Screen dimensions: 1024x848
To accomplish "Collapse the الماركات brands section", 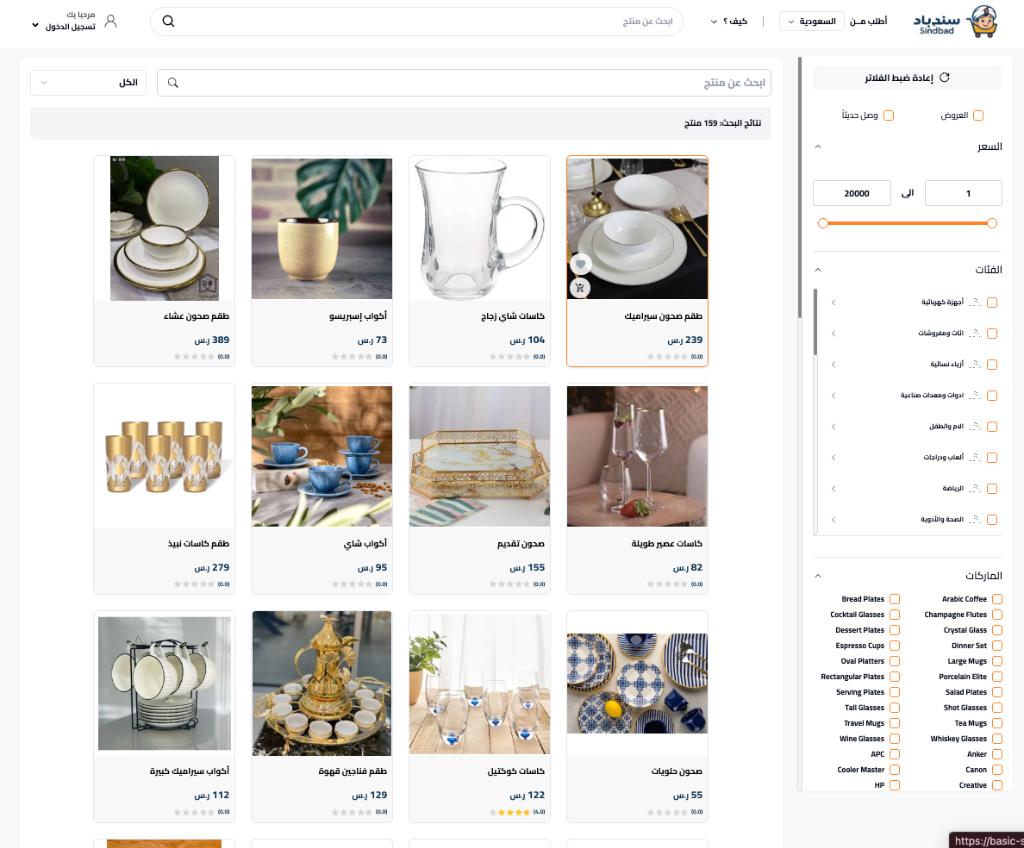I will [x=818, y=576].
